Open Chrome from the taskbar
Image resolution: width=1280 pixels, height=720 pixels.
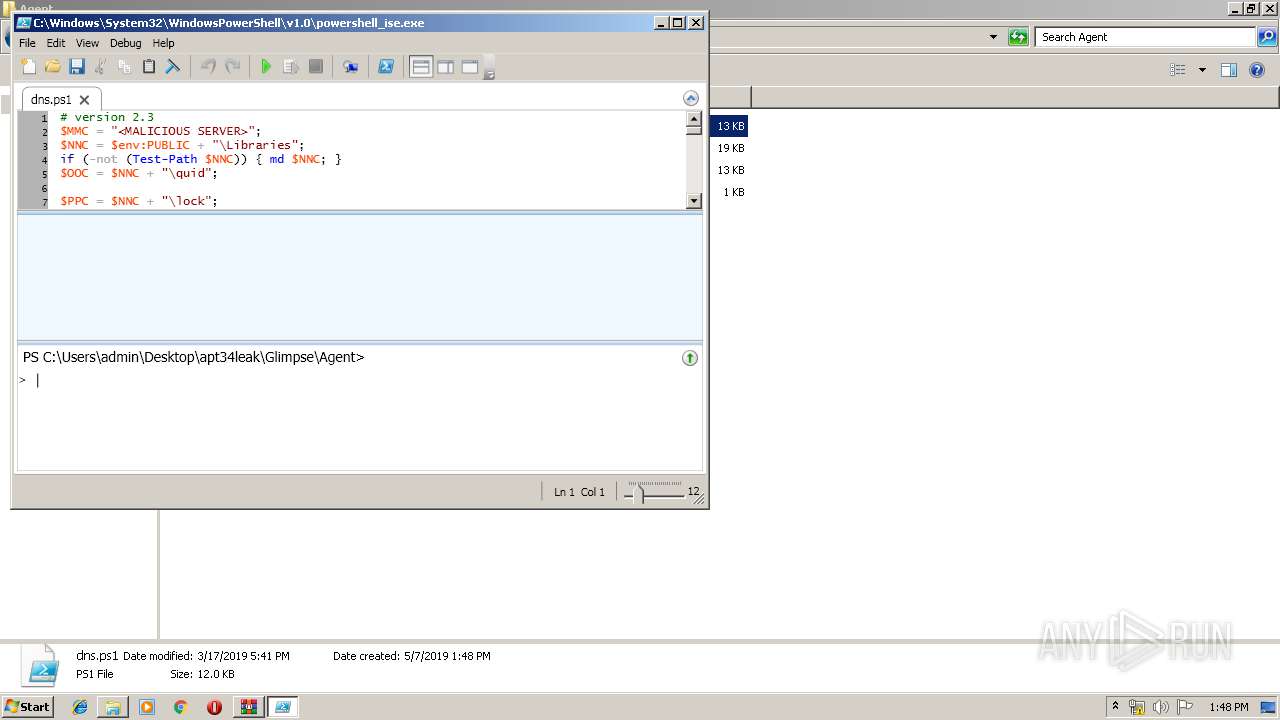(180, 707)
